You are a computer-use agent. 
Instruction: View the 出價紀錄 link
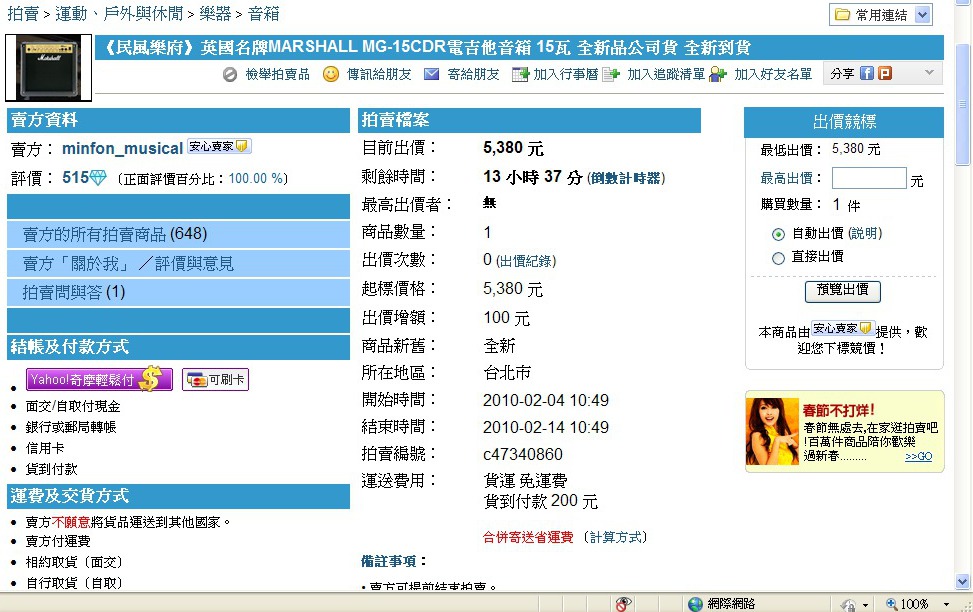tap(526, 261)
